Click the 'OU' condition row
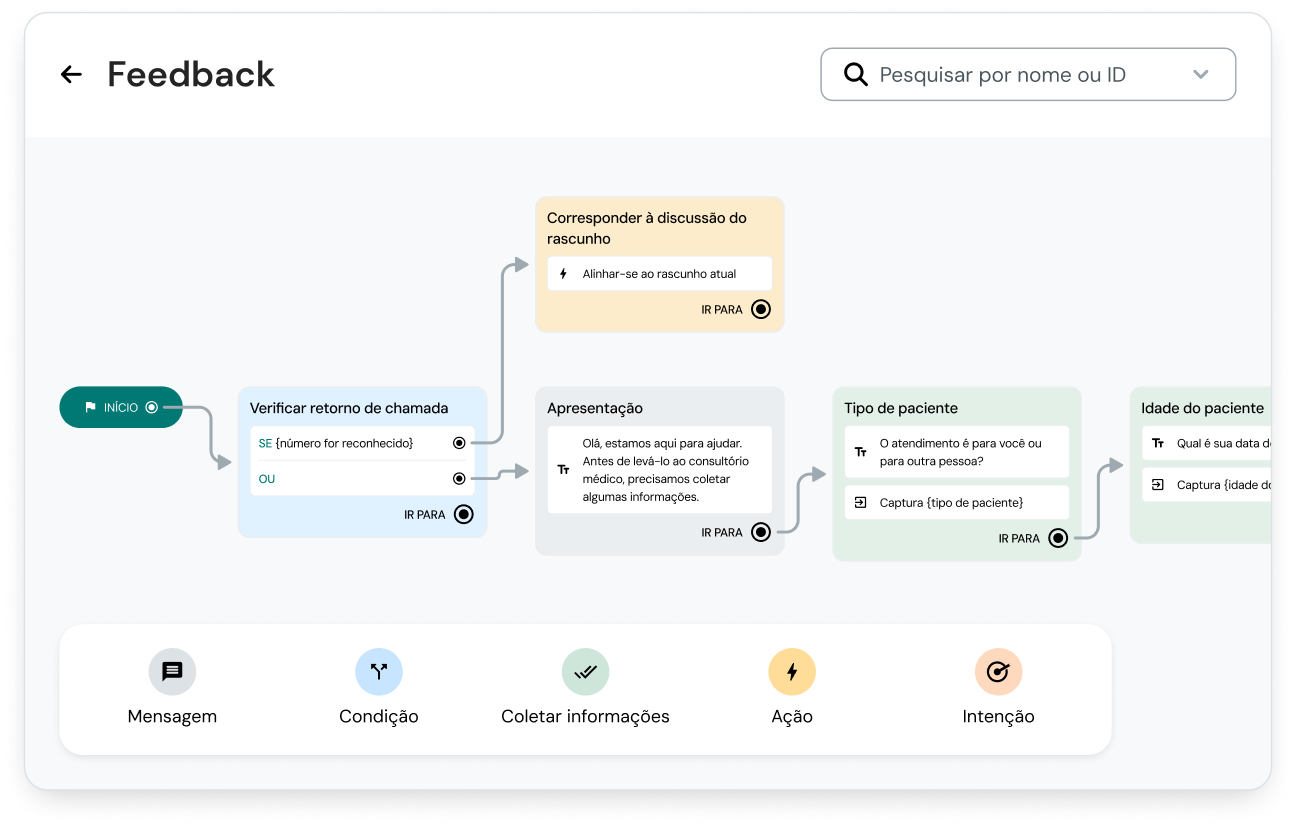 pos(362,479)
